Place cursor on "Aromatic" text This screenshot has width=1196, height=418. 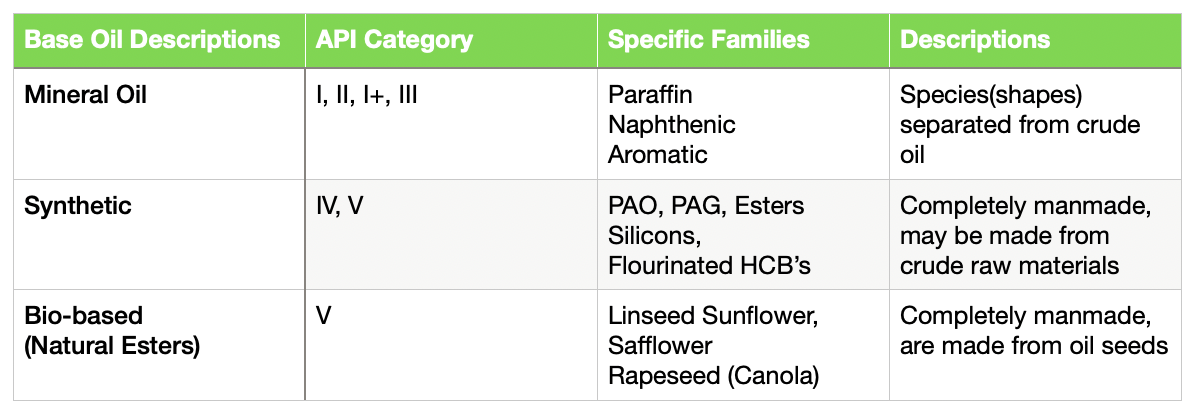click(657, 154)
